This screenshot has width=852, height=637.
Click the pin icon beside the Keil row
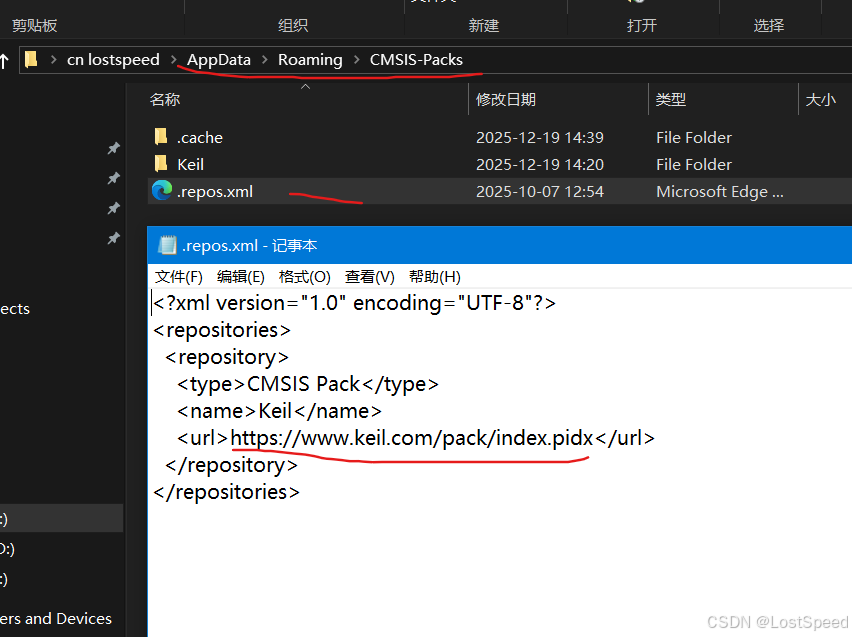(x=113, y=178)
